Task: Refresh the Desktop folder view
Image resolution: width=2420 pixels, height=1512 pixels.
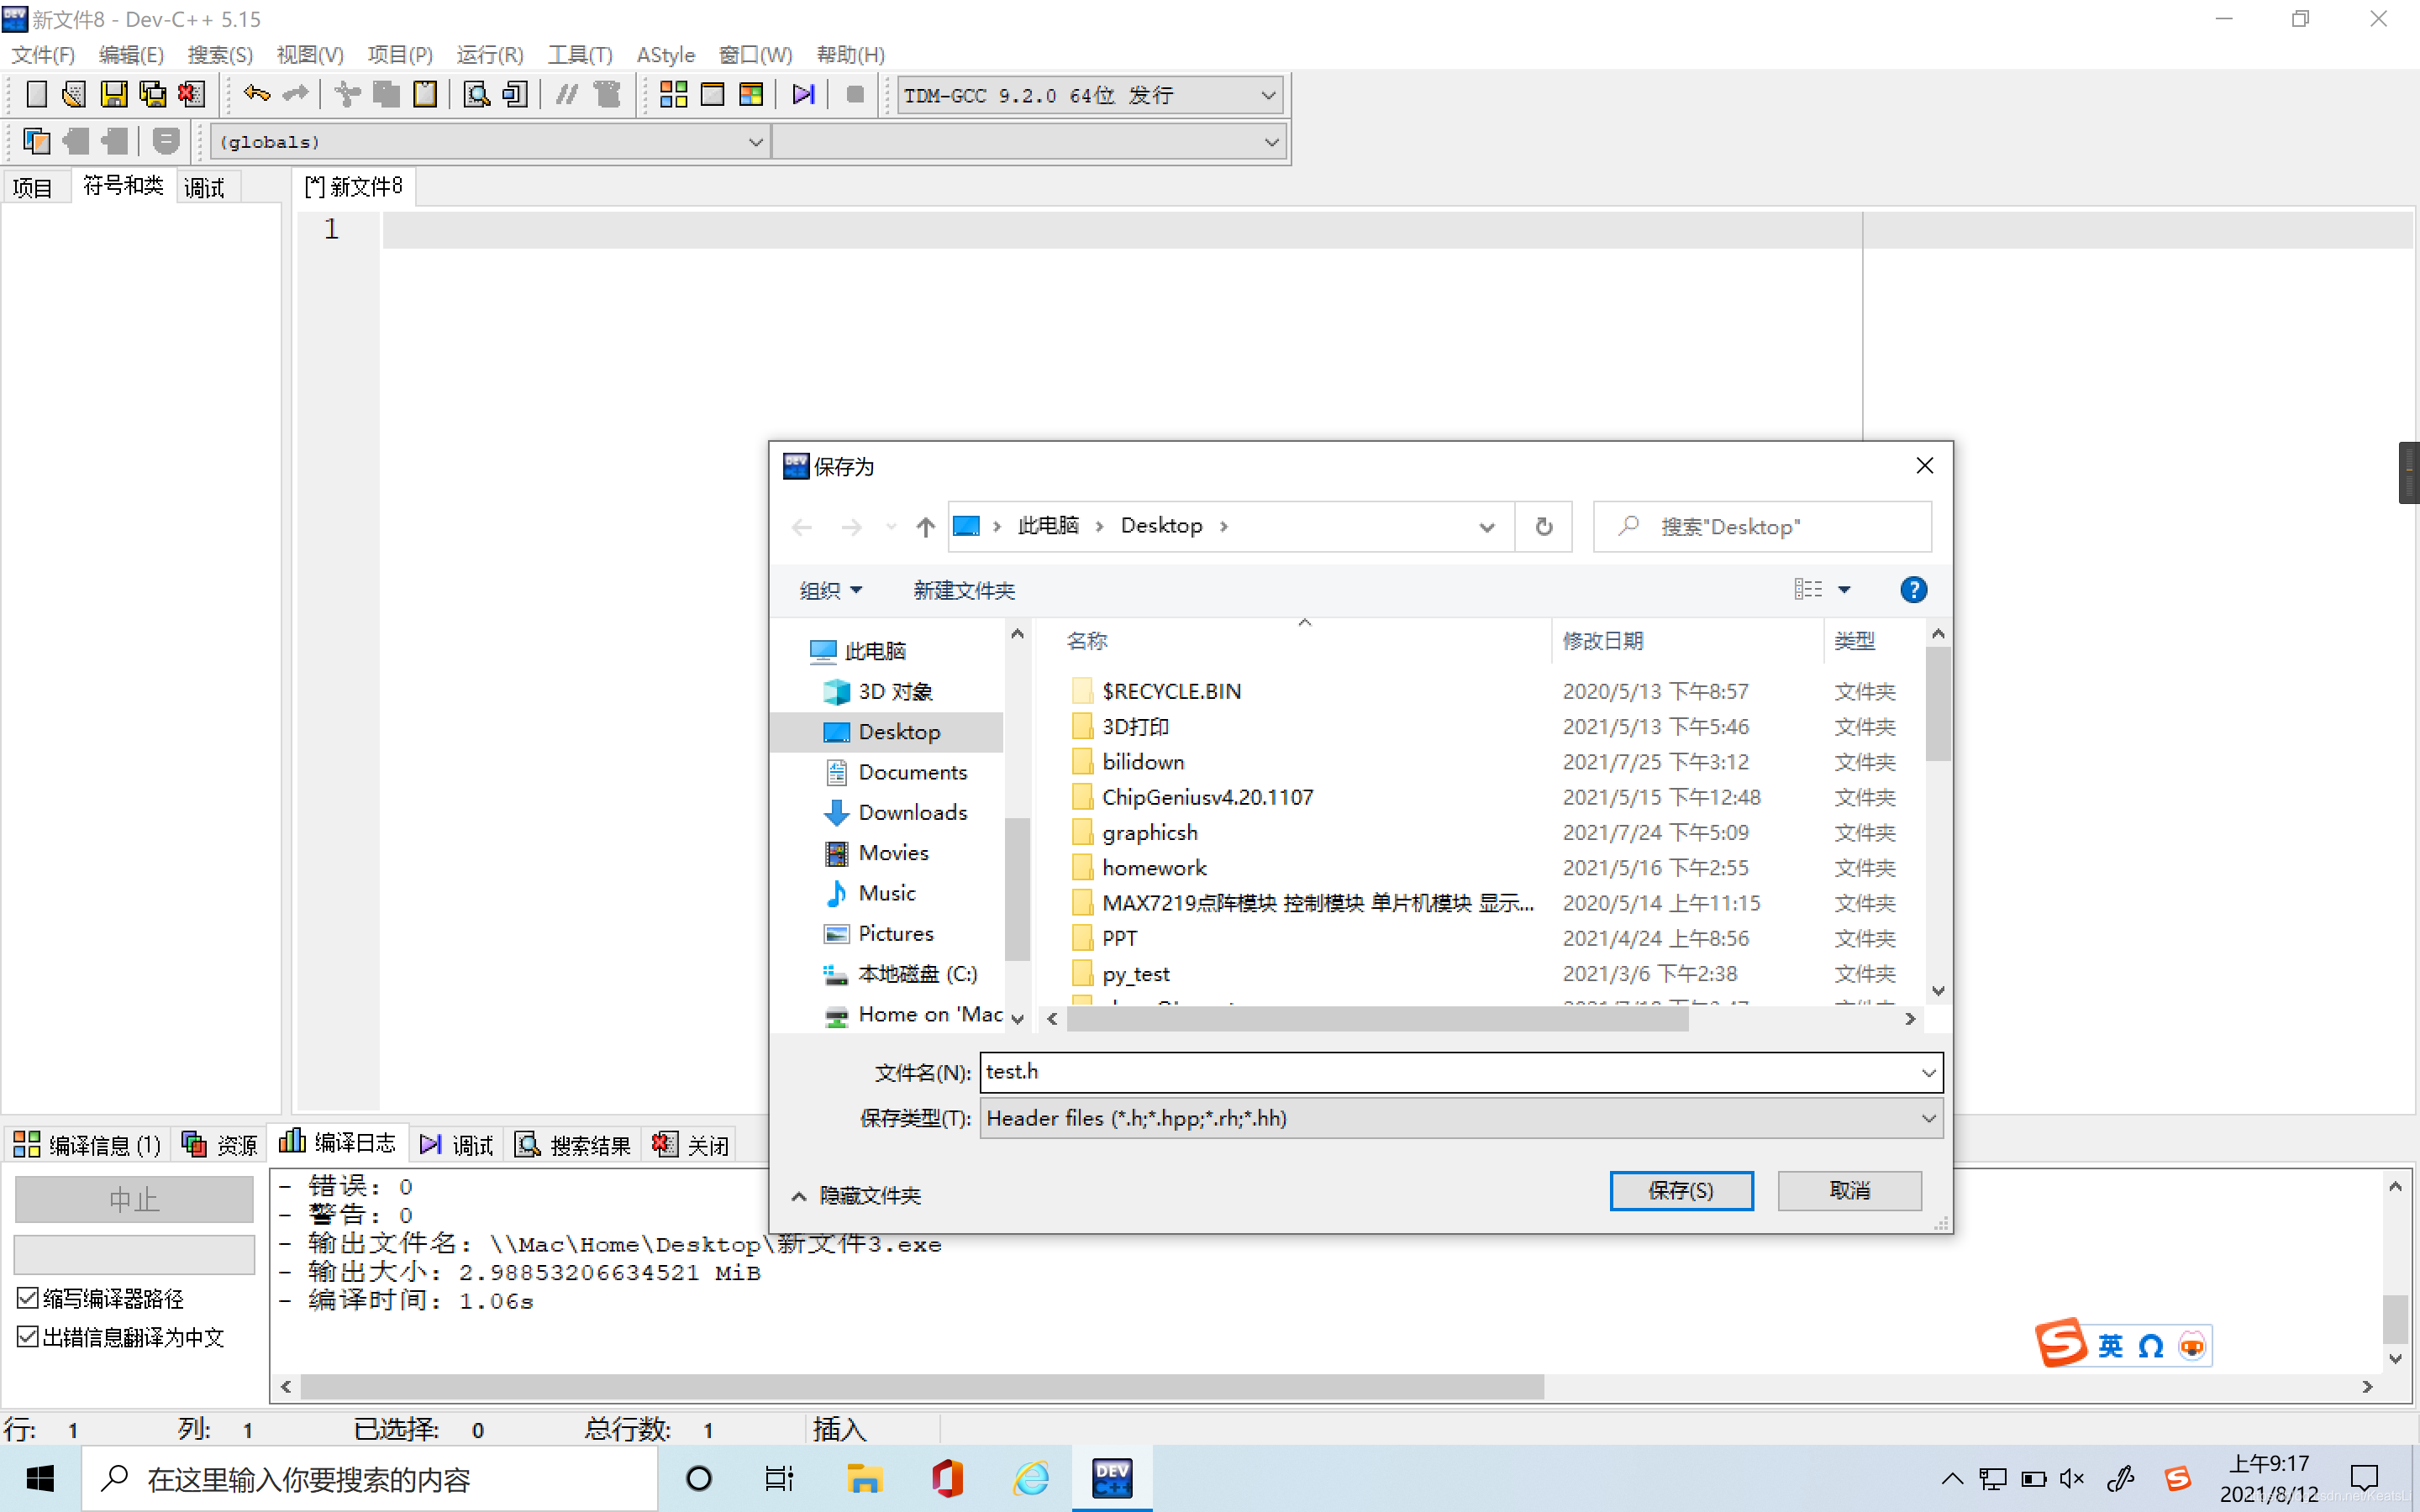Action: click(1544, 526)
